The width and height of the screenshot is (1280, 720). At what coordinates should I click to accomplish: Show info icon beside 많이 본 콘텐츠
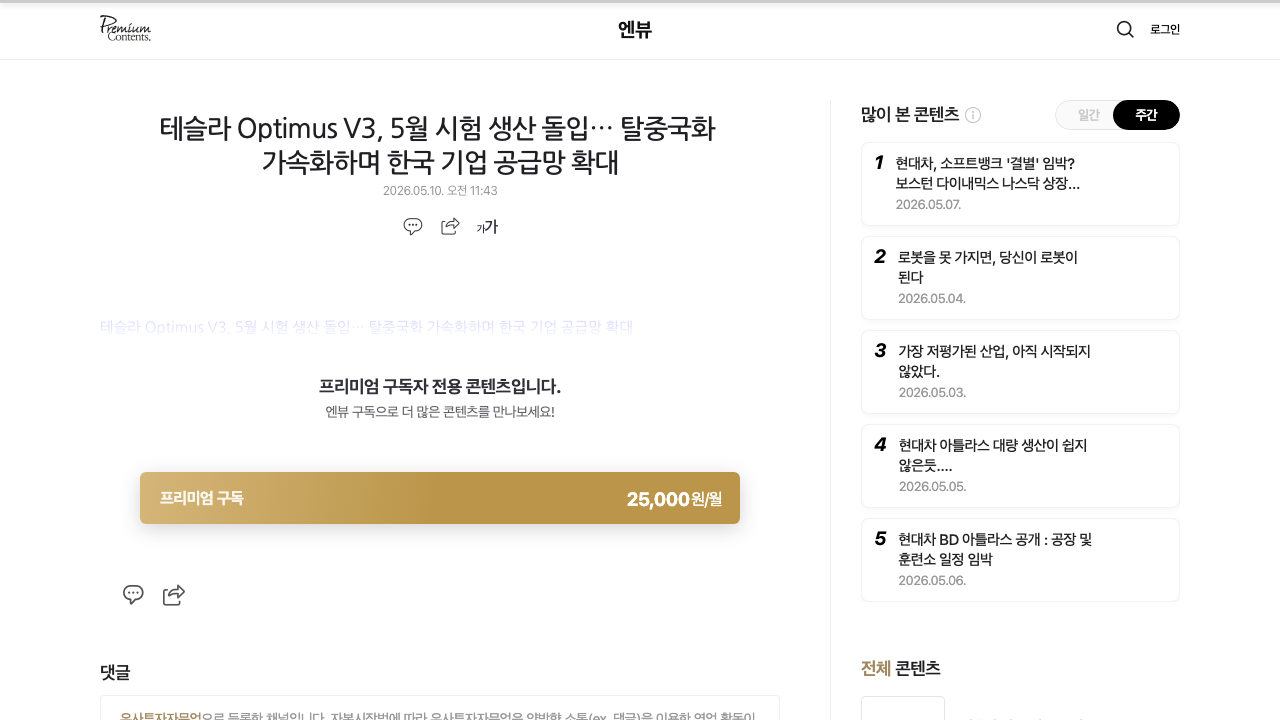tap(973, 115)
